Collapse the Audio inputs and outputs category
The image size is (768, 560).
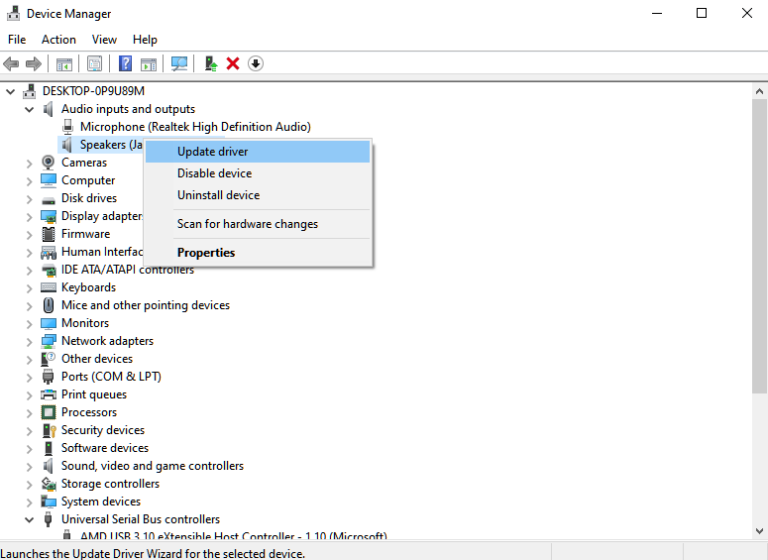pos(29,109)
